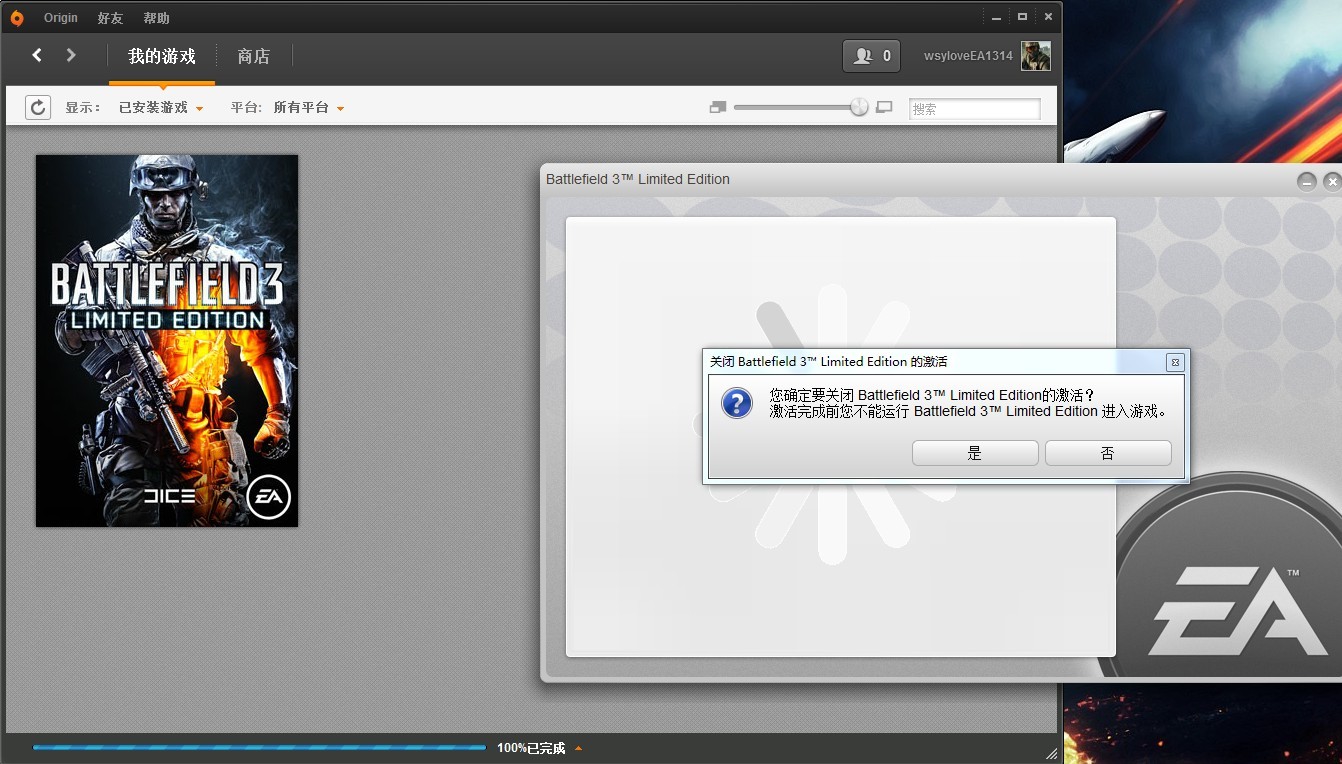Maximize the Origin window
This screenshot has width=1342, height=764.
tap(1022, 17)
